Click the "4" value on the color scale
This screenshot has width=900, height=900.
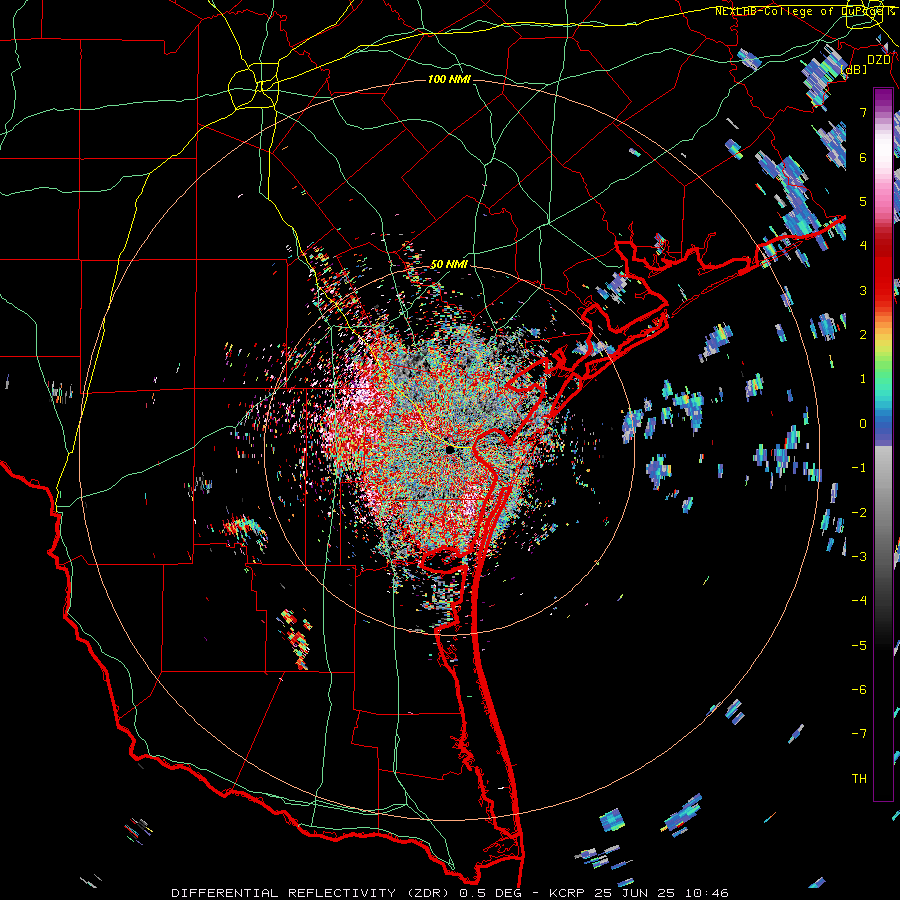coord(863,246)
